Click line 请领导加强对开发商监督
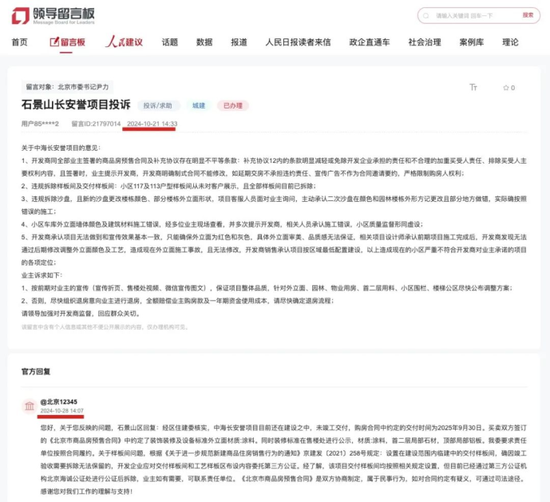550x502 pixels. coord(81,314)
